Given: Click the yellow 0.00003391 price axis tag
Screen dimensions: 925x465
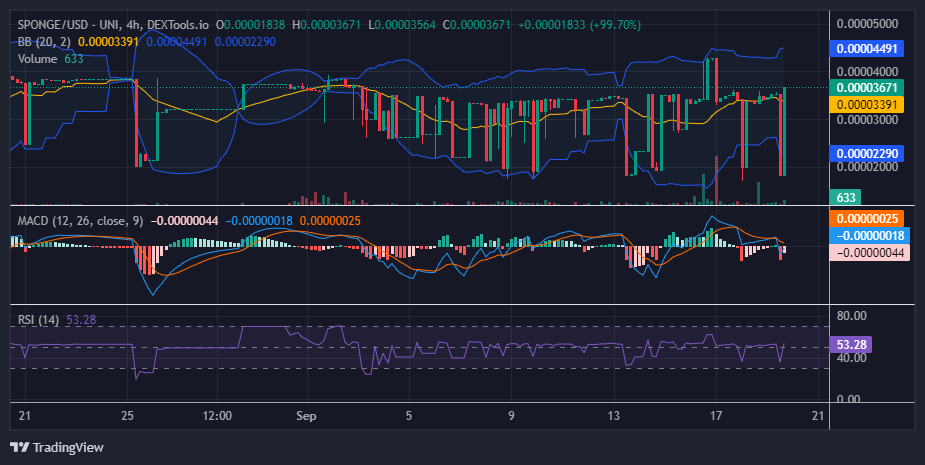Looking at the screenshot, I should 867,105.
